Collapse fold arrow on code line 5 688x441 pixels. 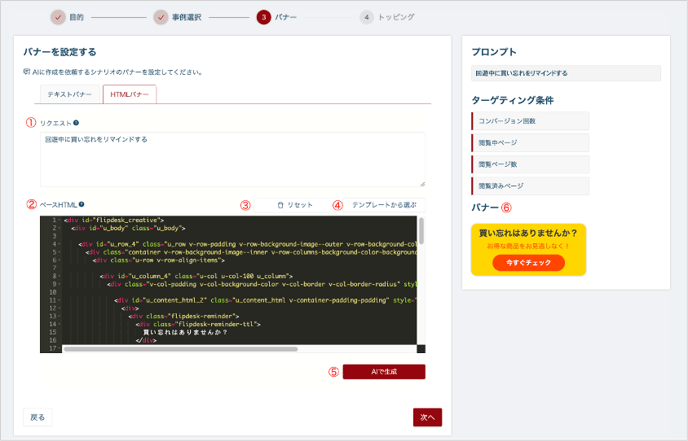pyautogui.click(x=60, y=252)
